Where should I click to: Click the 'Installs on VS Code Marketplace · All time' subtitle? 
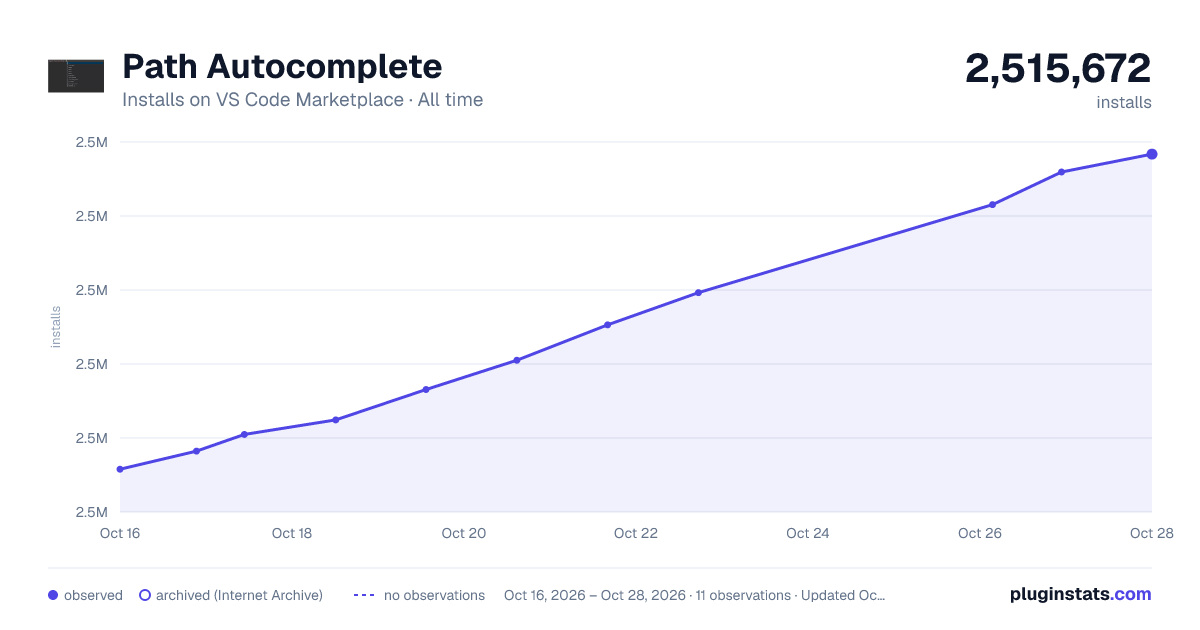tap(302, 100)
